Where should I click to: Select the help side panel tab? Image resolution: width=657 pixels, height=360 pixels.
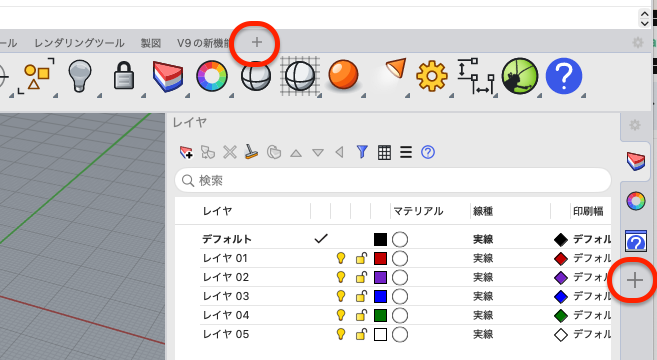(636, 241)
